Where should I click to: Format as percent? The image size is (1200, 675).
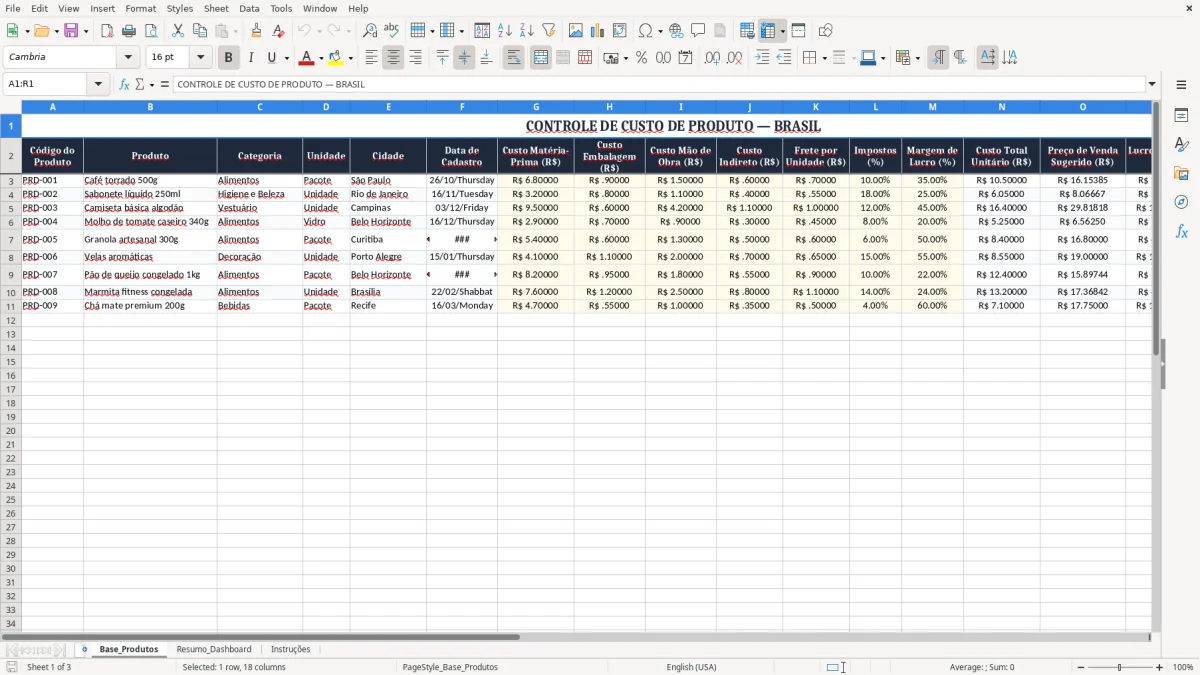641,58
